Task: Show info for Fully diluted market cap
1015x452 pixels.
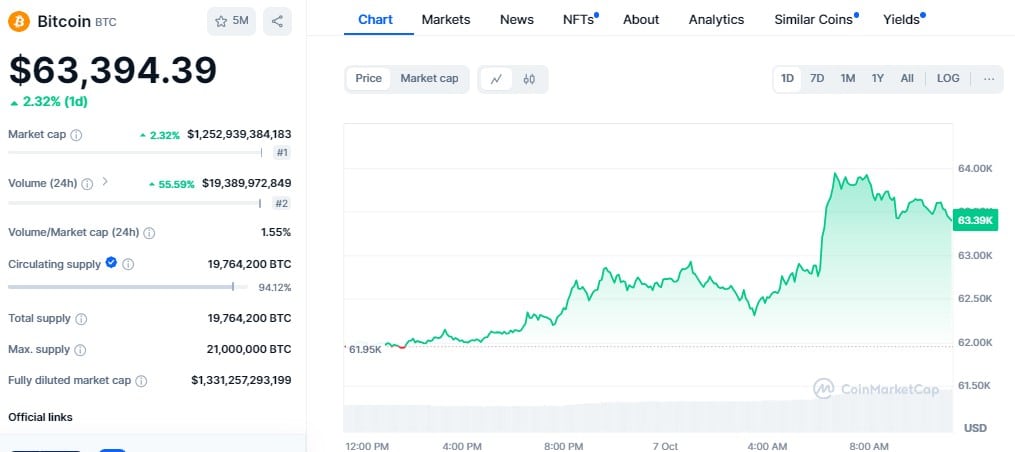Action: (140, 381)
